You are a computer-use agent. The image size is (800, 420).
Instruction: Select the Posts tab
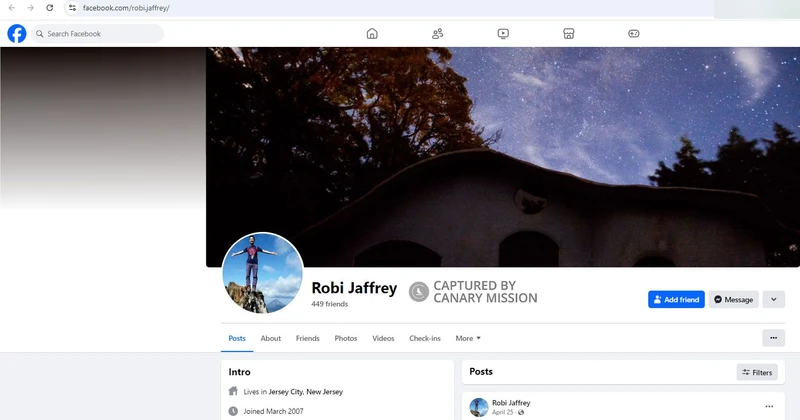point(237,338)
